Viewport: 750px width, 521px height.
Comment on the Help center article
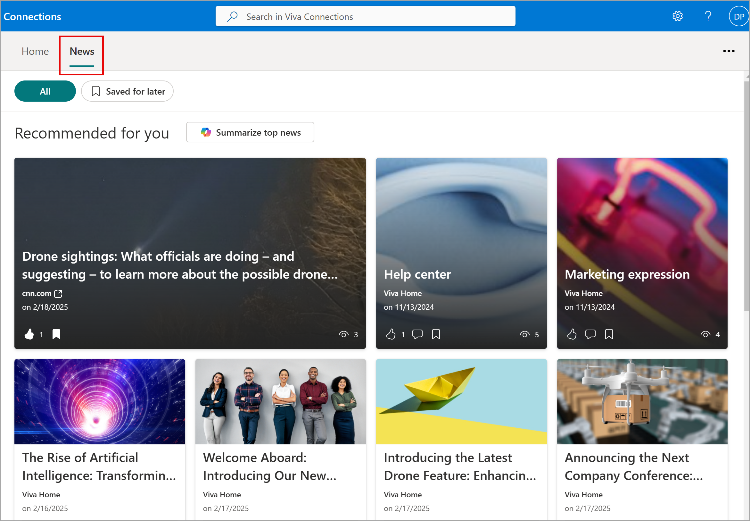click(418, 334)
